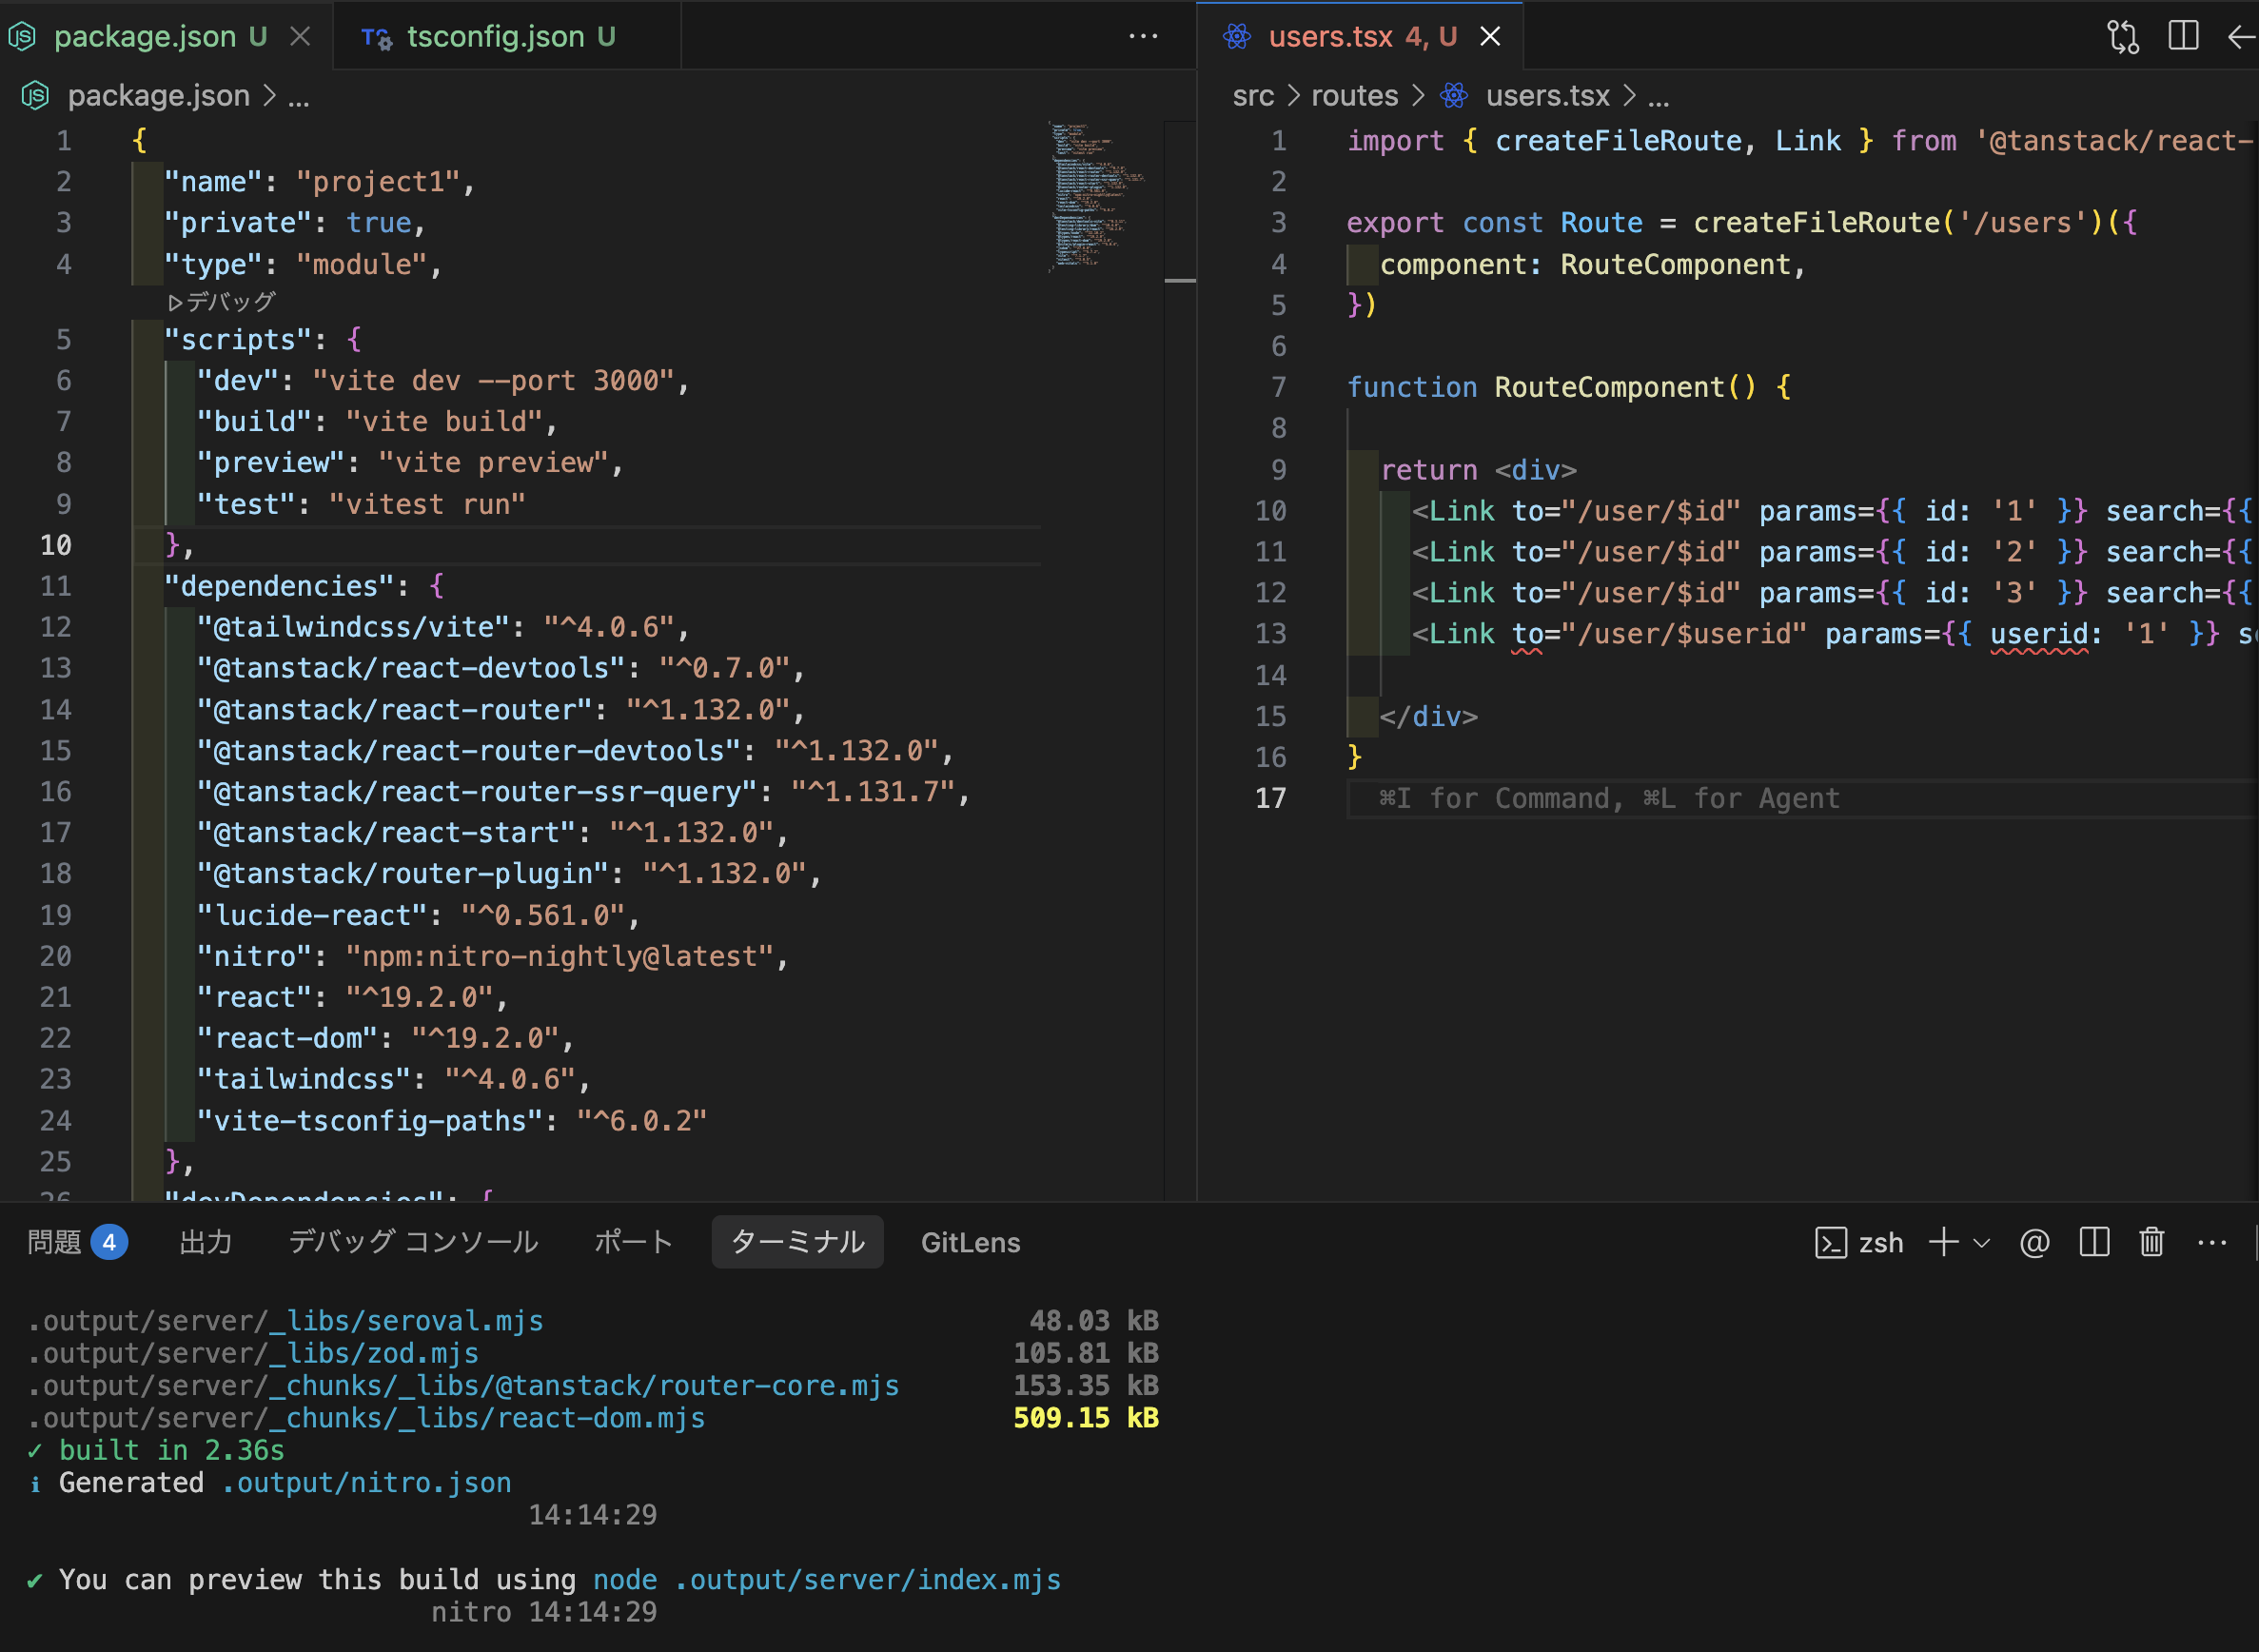Expand the terminal launch profile dropdown arrow

pos(1982,1242)
